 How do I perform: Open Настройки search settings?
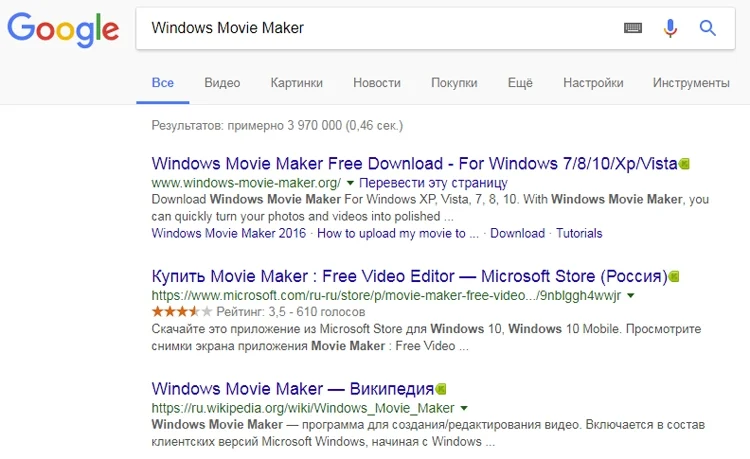(593, 83)
